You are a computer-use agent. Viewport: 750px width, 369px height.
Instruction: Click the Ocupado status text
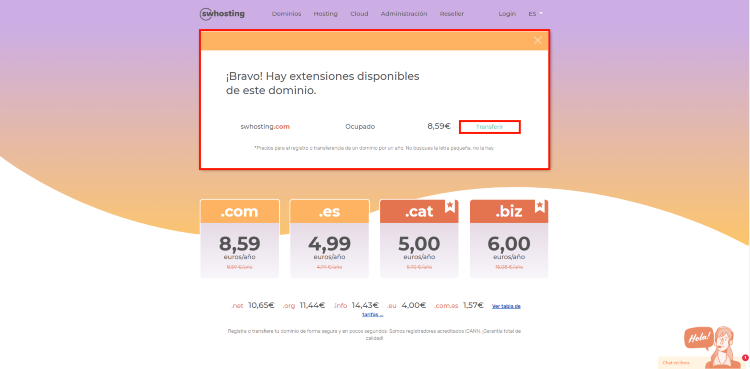click(360, 127)
